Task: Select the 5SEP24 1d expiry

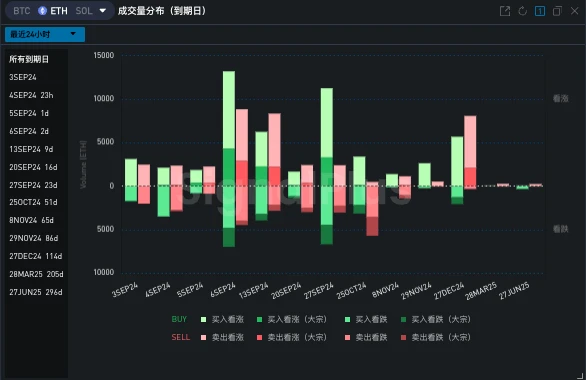Action: [29, 113]
